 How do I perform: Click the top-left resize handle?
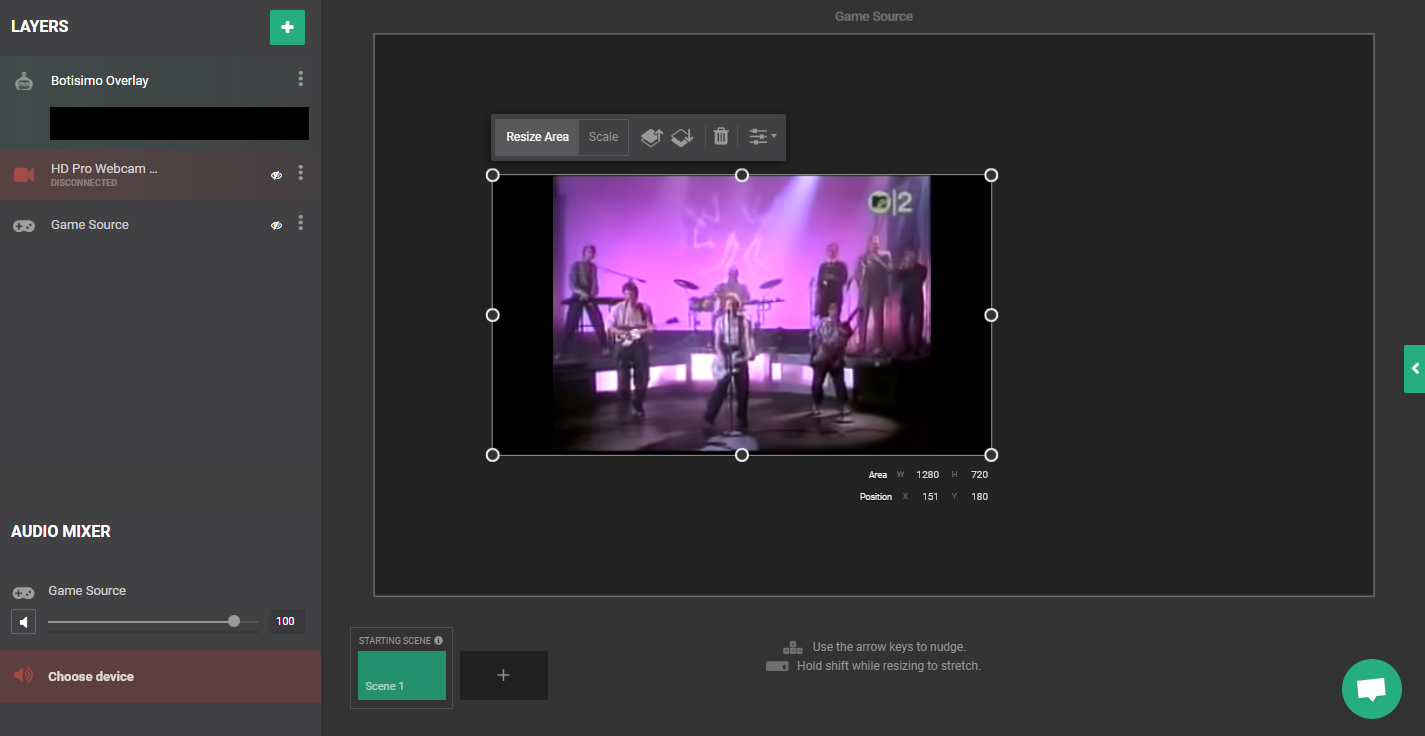(492, 175)
